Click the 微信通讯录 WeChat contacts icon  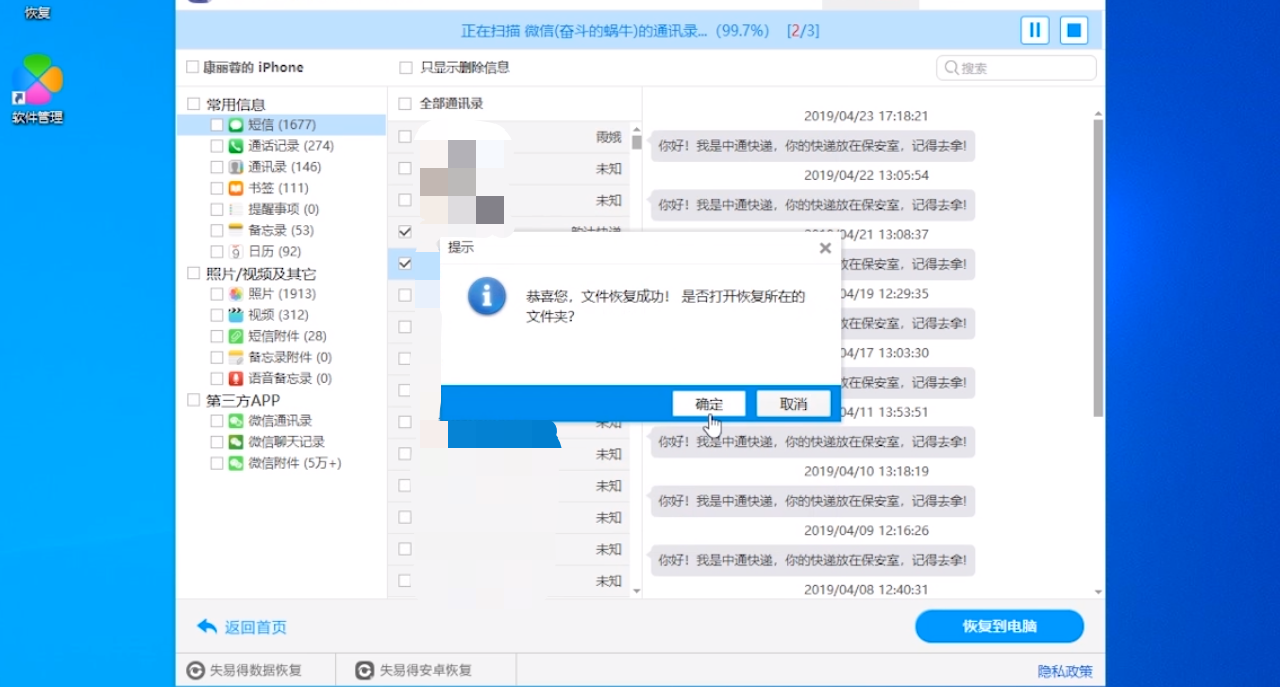[x=236, y=421]
